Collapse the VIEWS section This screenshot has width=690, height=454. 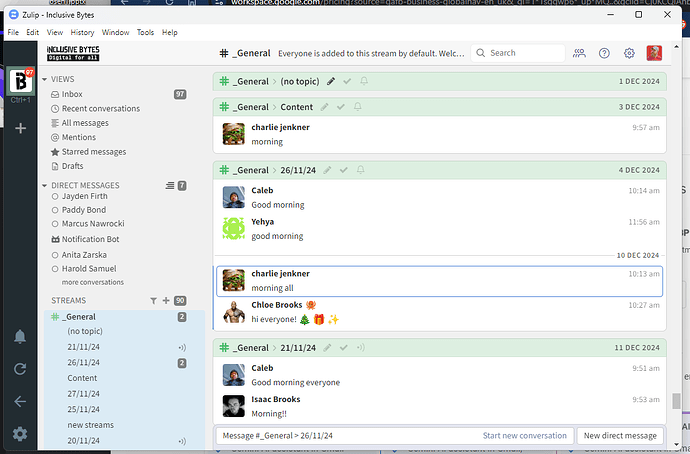tap(44, 80)
